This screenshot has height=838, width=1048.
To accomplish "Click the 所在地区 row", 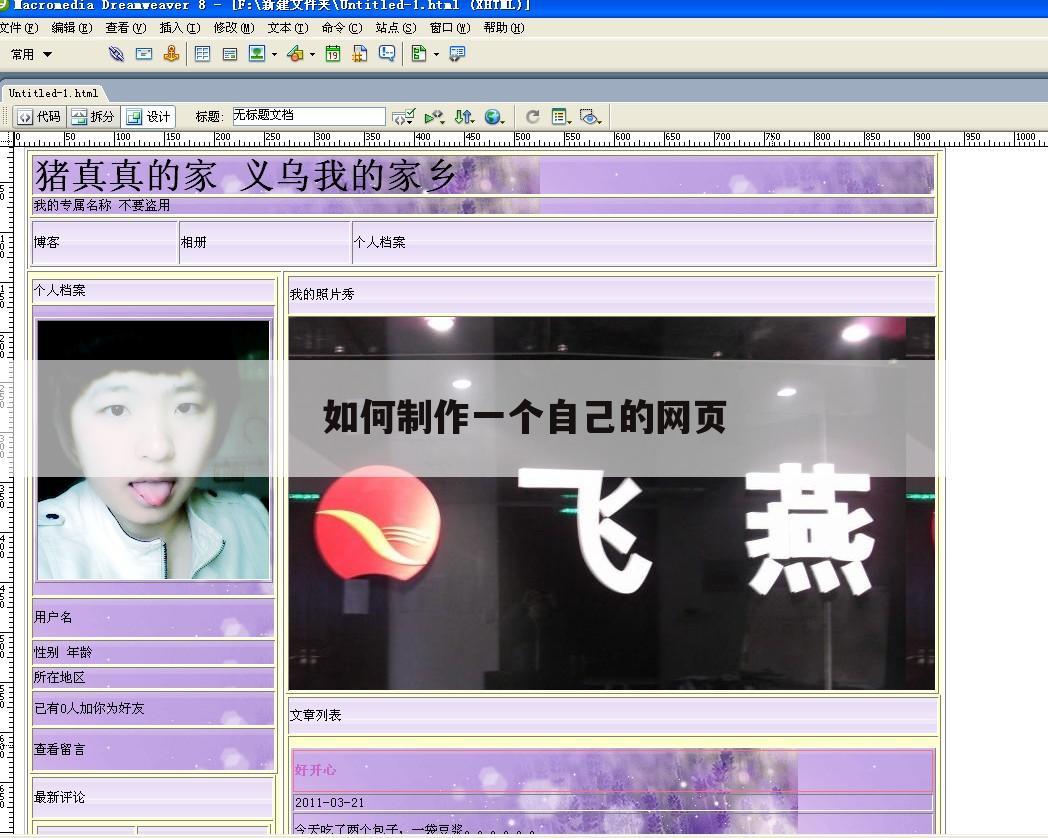I will coord(153,678).
